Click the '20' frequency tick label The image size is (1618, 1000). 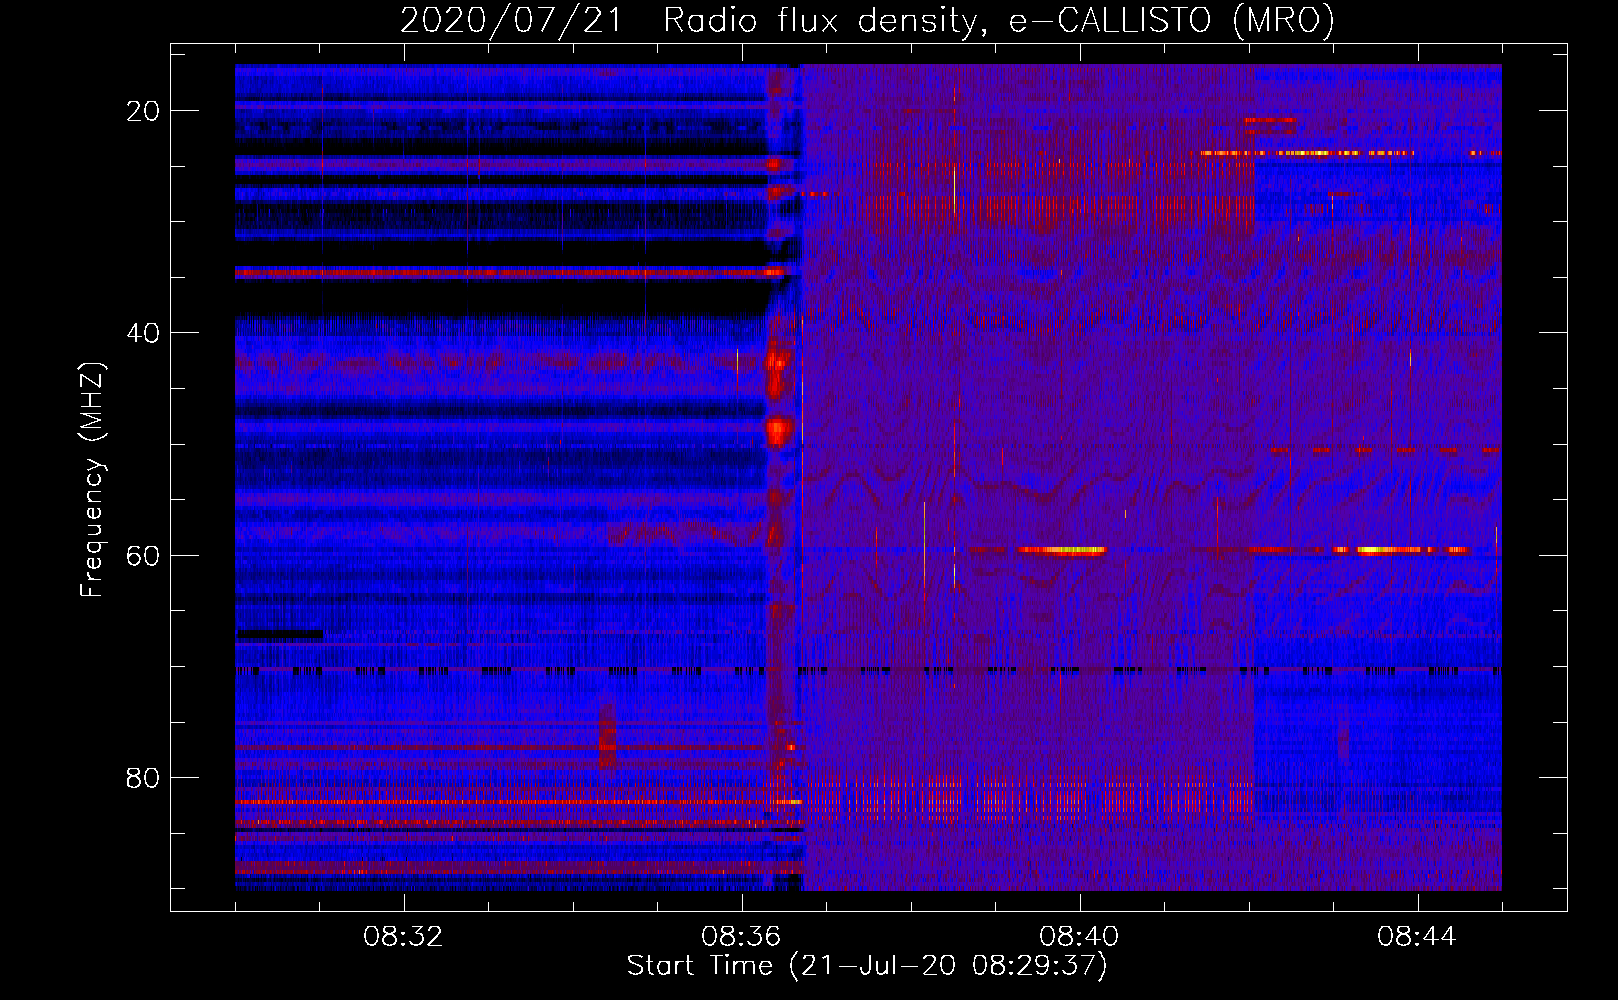143,111
